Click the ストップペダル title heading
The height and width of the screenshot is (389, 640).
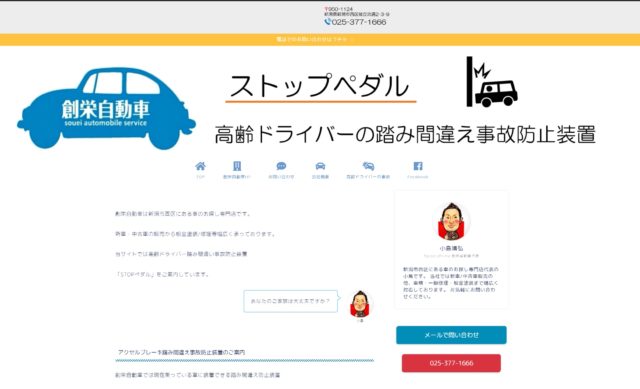pos(320,86)
